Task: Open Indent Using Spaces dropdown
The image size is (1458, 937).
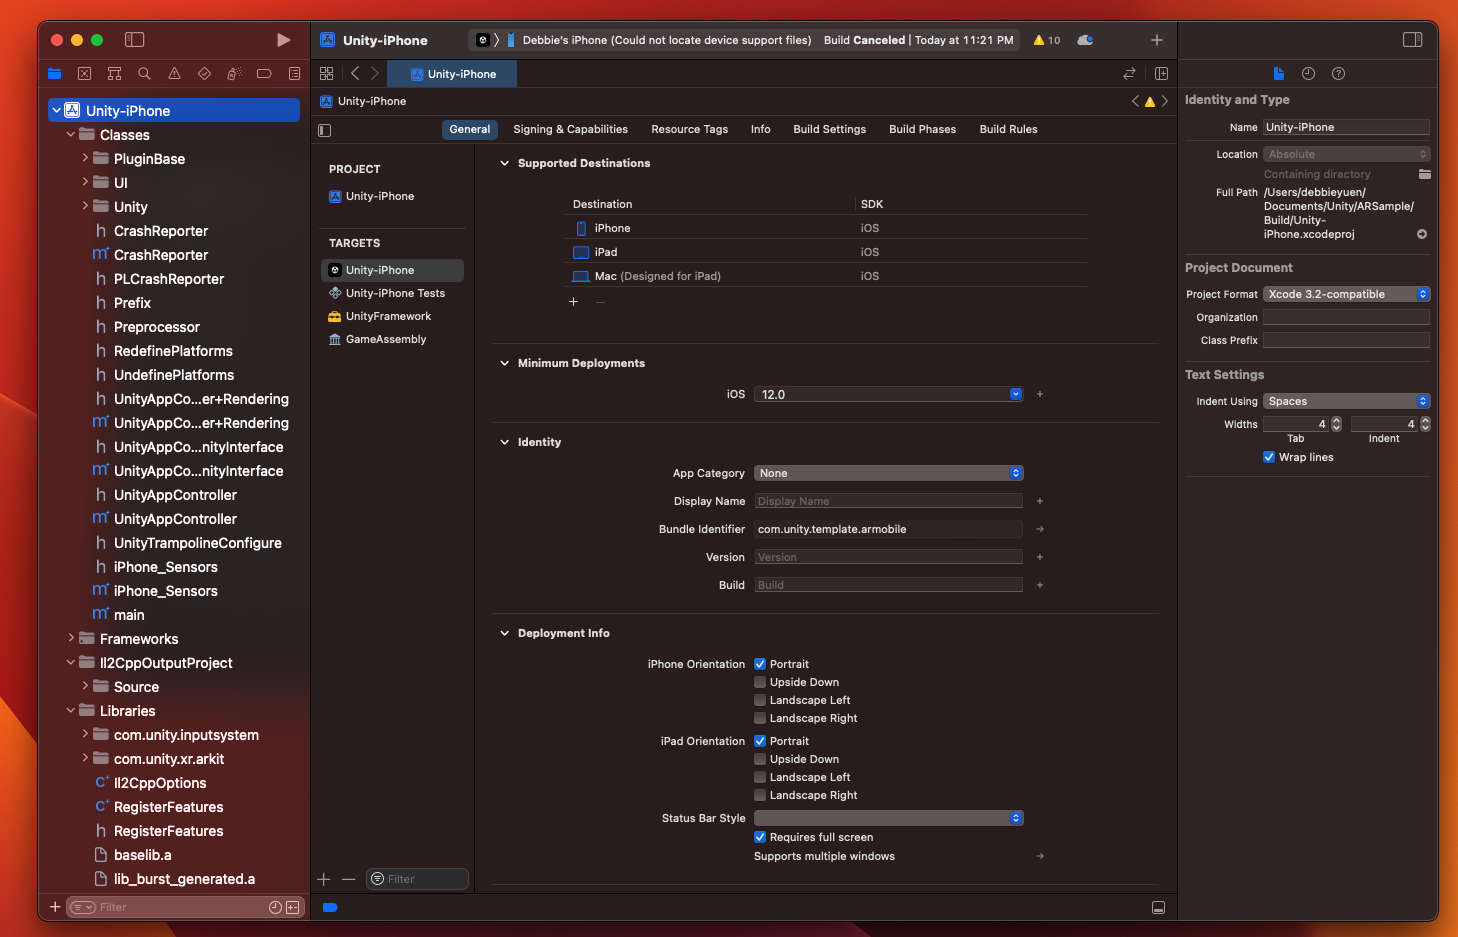Action: [1347, 401]
